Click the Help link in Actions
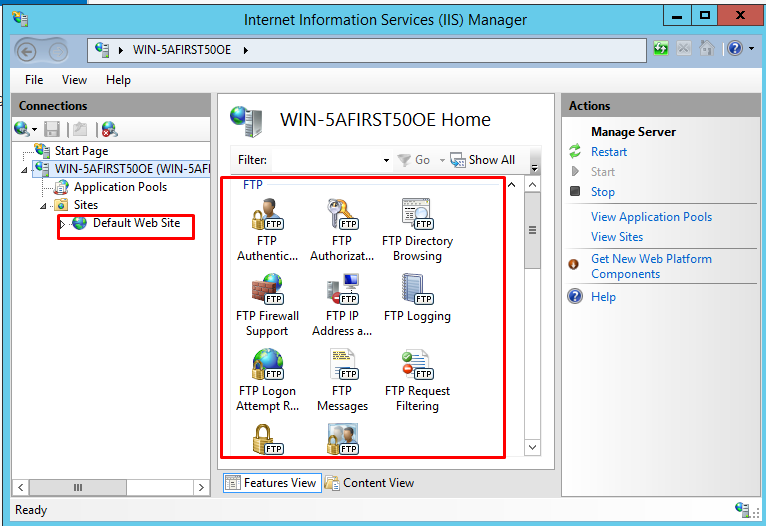766x526 pixels. [x=603, y=297]
